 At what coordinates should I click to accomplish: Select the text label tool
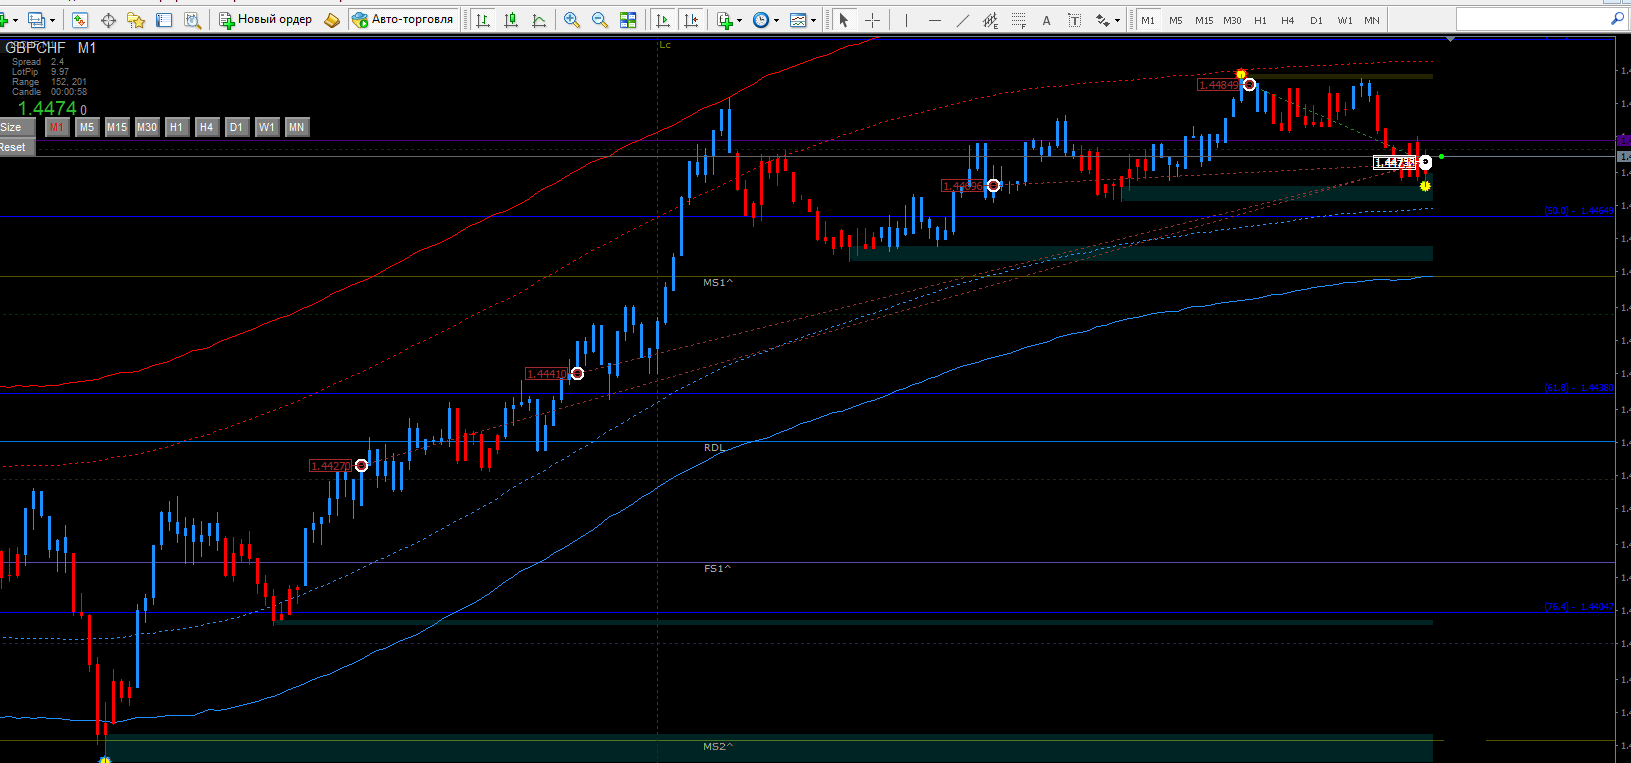point(1074,20)
